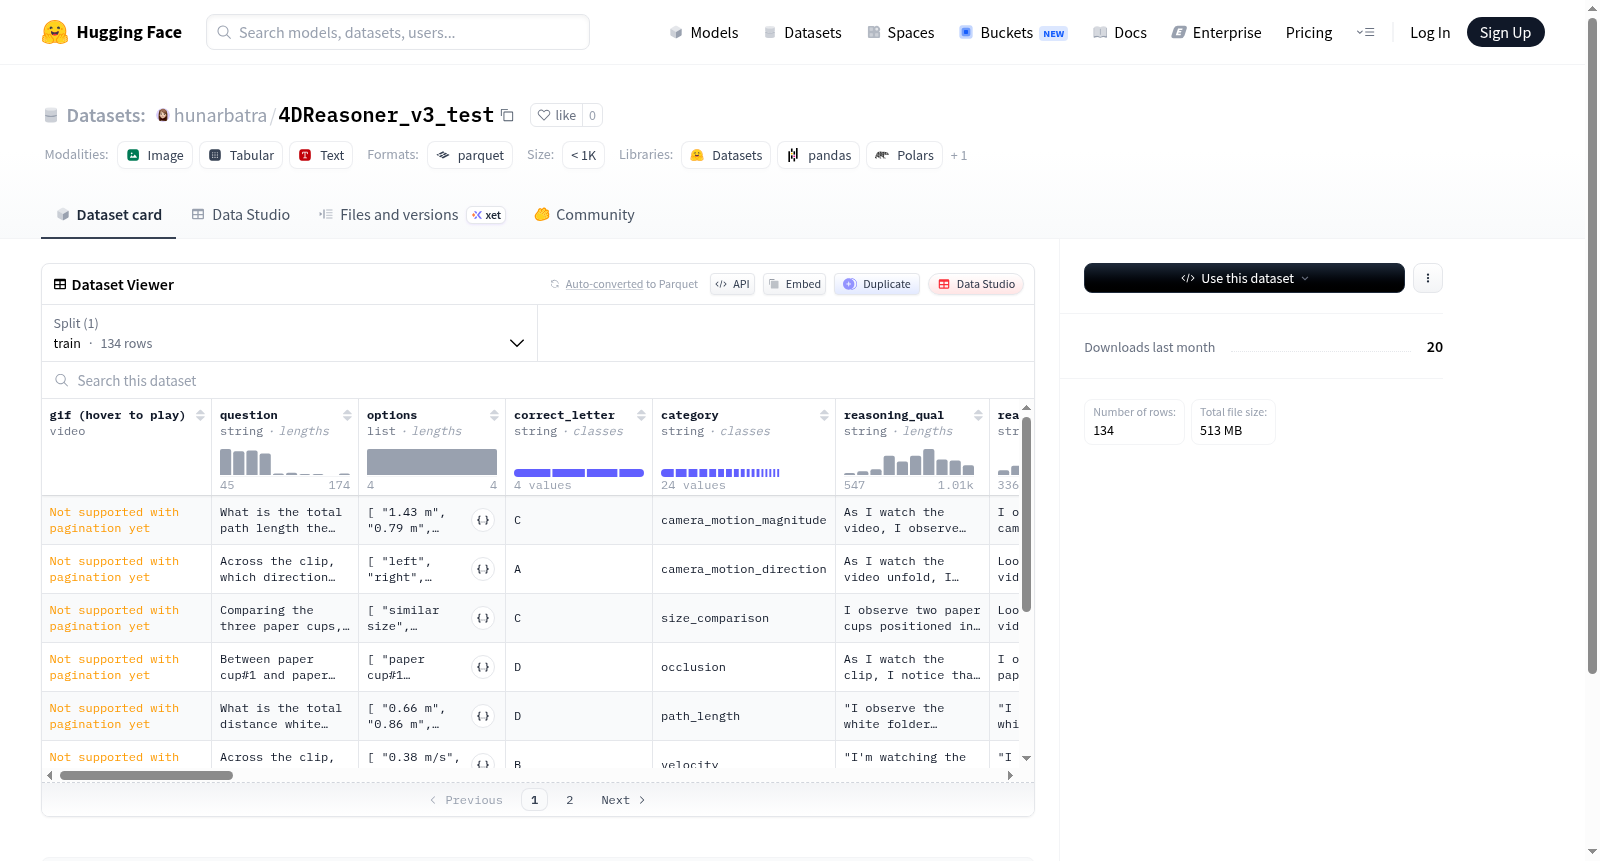Screen dimensions: 1600x861
Task: Click the table's horizontal scrollbar thumb
Action: click(x=146, y=775)
